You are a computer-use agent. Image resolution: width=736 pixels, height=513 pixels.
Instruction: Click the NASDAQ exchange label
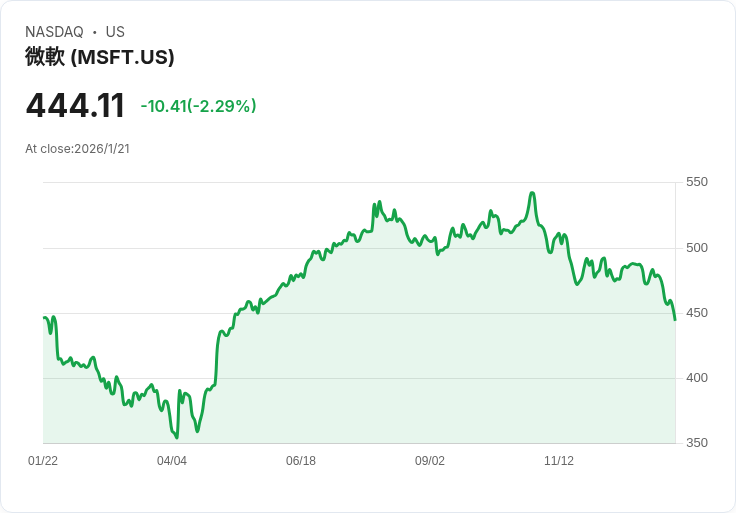pyautogui.click(x=54, y=32)
